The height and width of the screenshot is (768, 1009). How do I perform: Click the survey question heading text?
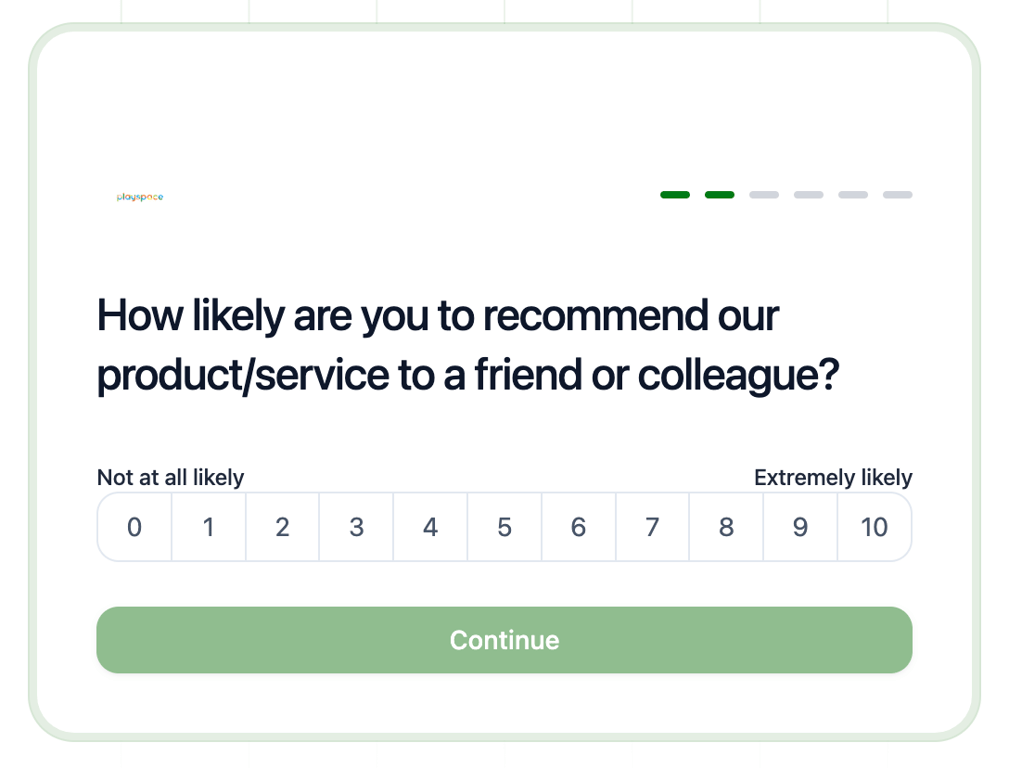[468, 344]
